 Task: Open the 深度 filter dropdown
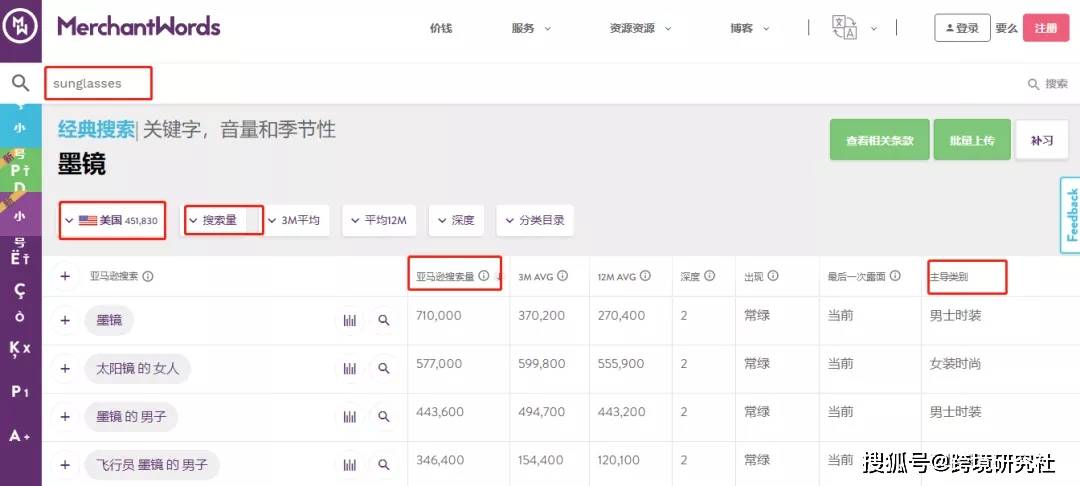[x=456, y=220]
